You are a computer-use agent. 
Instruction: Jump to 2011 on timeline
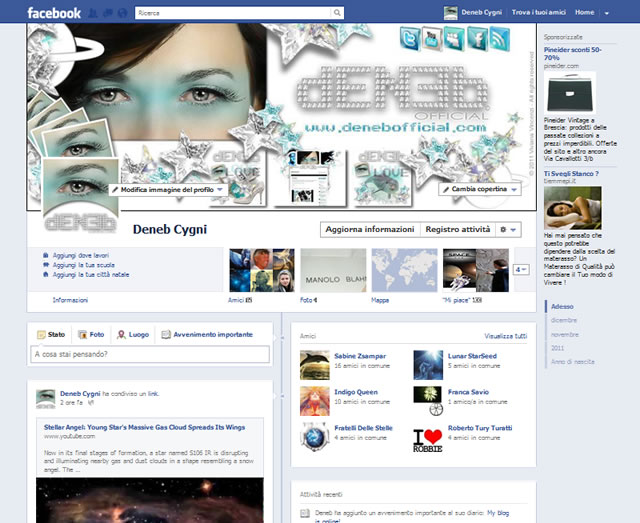click(x=558, y=348)
